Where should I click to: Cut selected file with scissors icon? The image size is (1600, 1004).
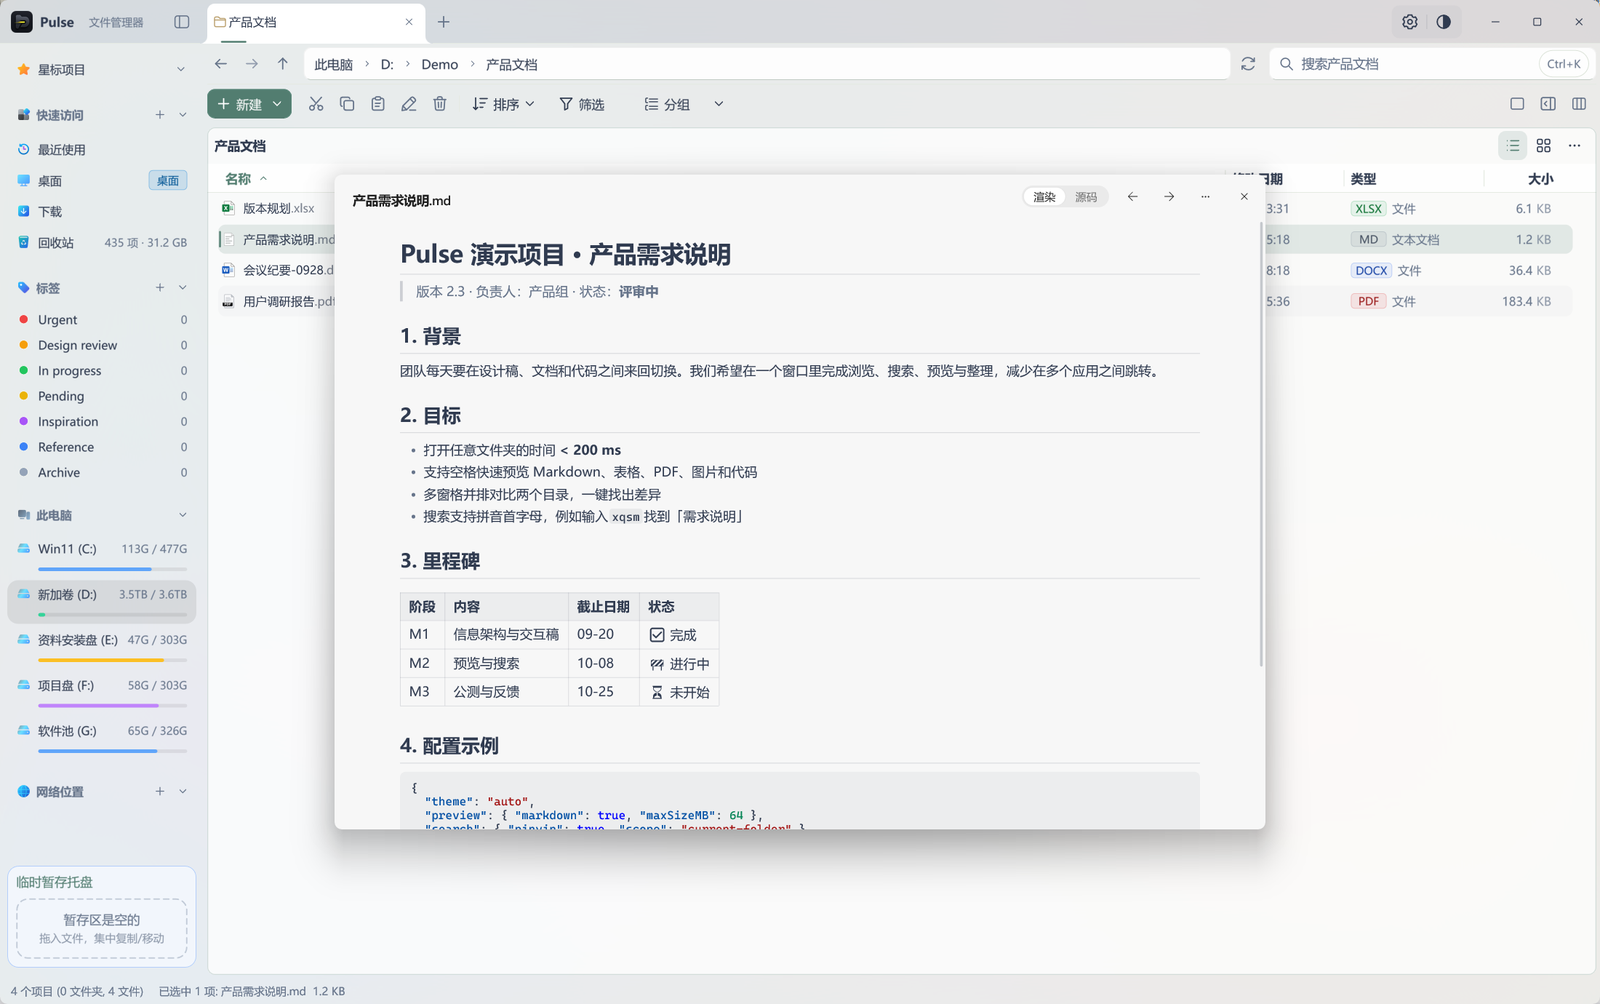[316, 104]
